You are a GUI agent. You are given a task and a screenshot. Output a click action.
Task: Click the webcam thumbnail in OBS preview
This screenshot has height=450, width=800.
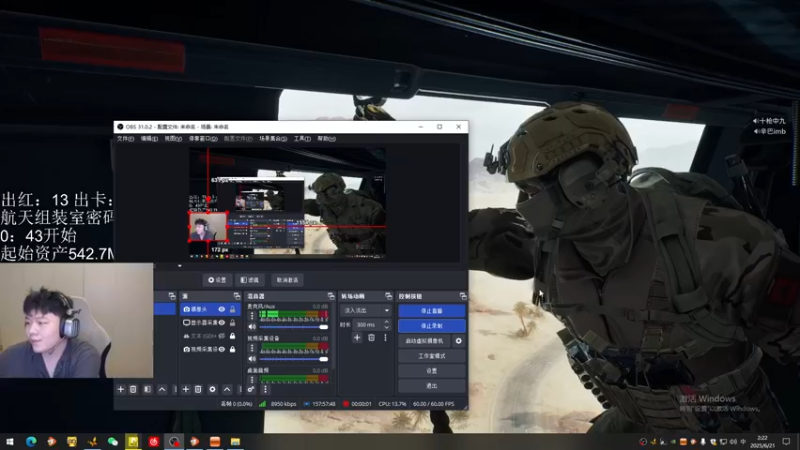208,226
